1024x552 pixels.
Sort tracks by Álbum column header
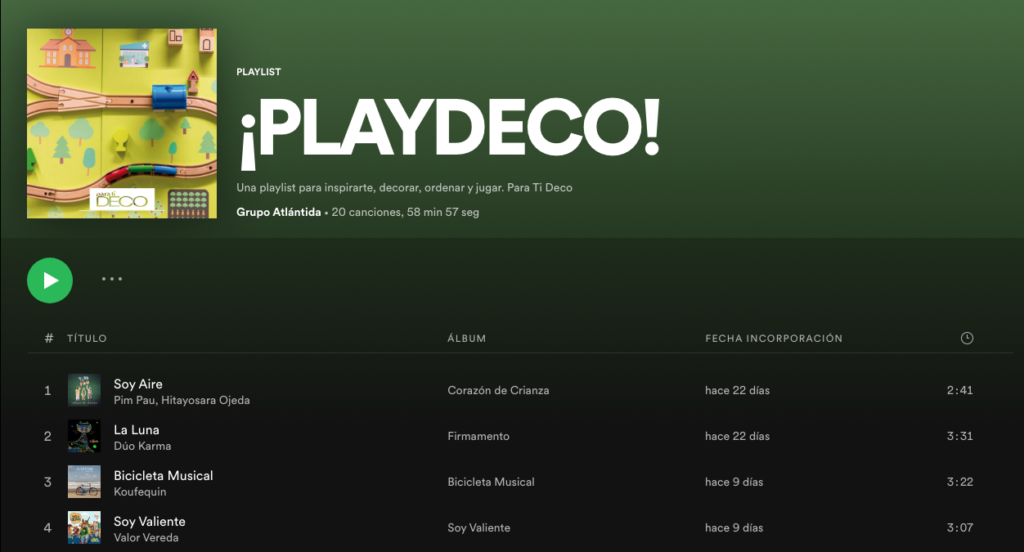pos(466,338)
